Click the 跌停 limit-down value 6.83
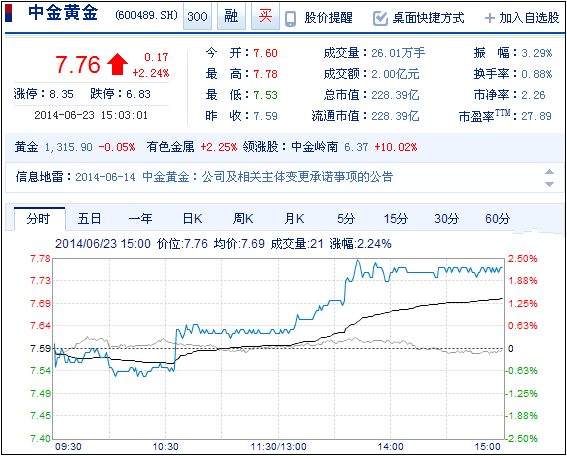This screenshot has width=567, height=456. click(138, 94)
